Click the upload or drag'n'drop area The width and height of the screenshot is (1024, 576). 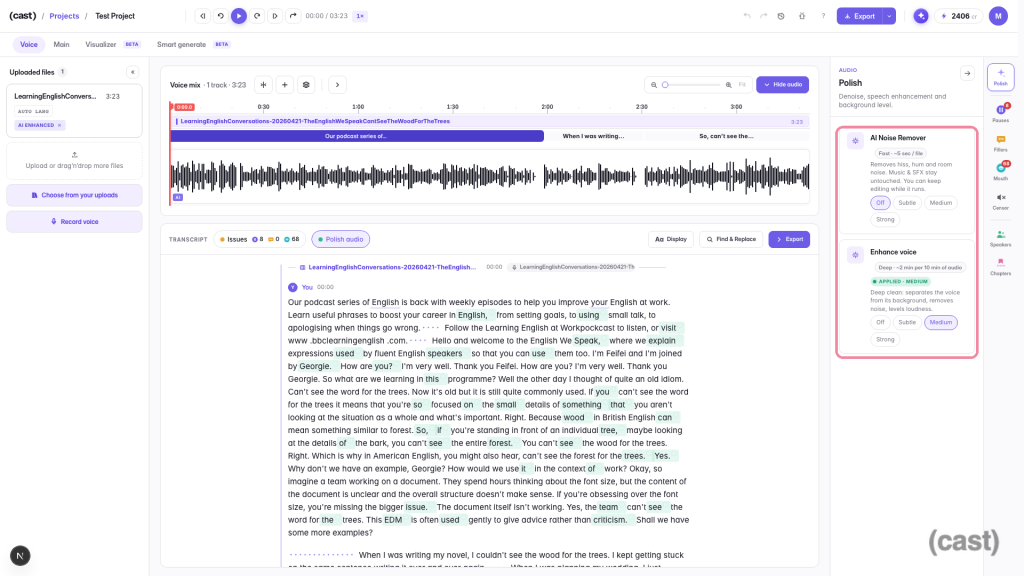(x=74, y=161)
